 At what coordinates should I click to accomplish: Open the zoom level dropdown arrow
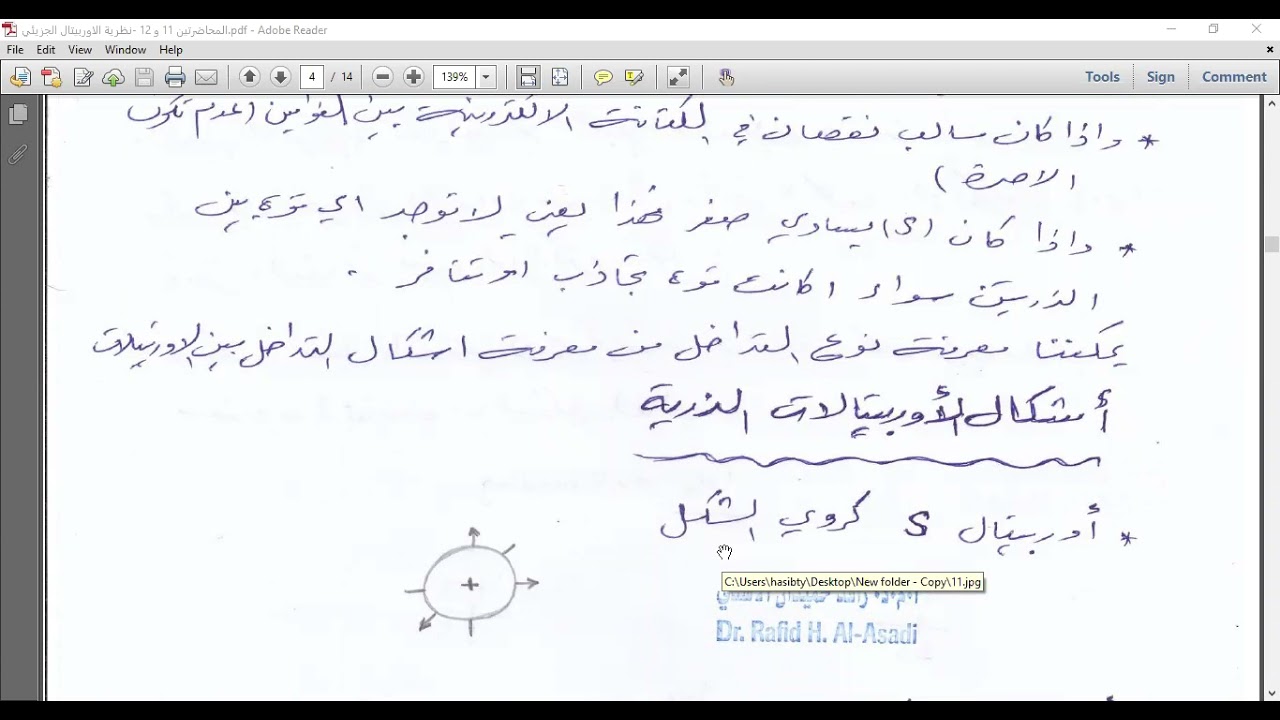click(x=487, y=77)
